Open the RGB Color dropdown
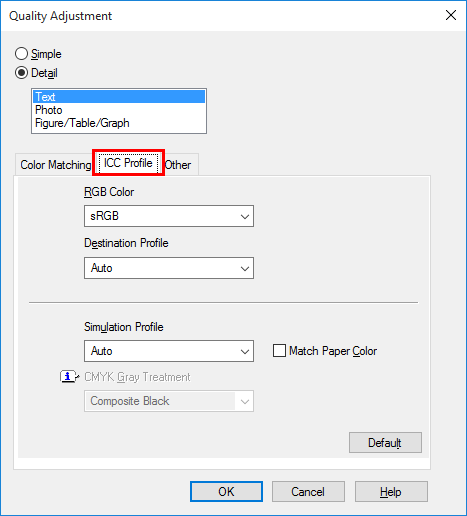 click(x=245, y=216)
